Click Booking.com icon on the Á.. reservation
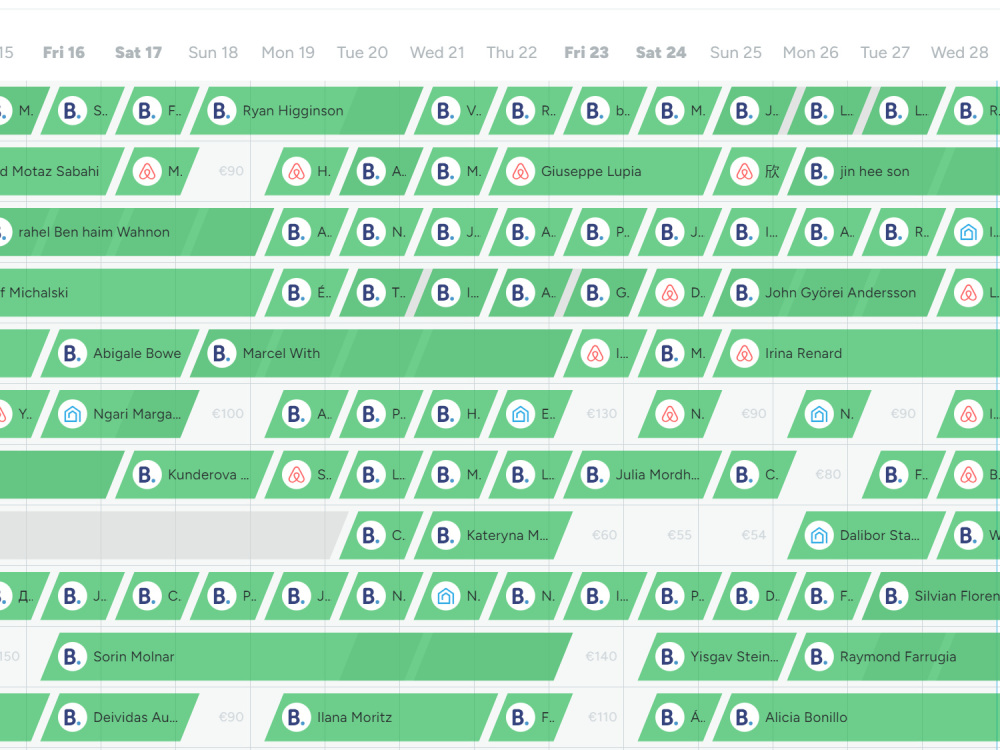The height and width of the screenshot is (750, 1000). pyautogui.click(x=669, y=717)
